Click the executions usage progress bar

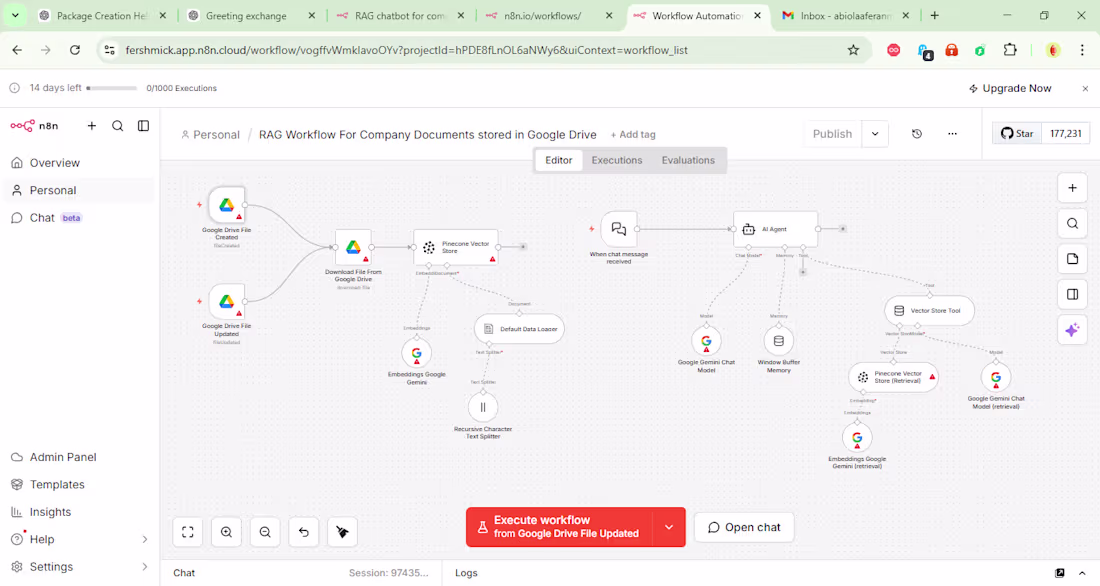[112, 88]
